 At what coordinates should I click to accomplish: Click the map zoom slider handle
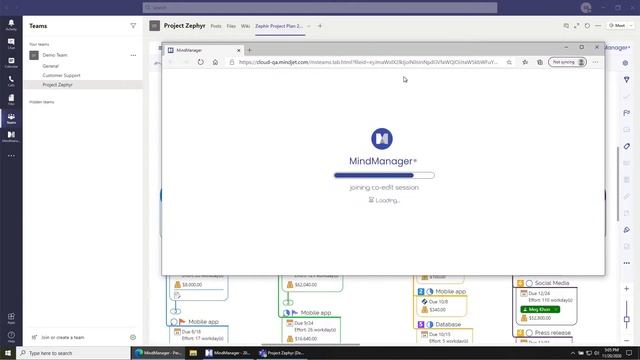coord(627,319)
